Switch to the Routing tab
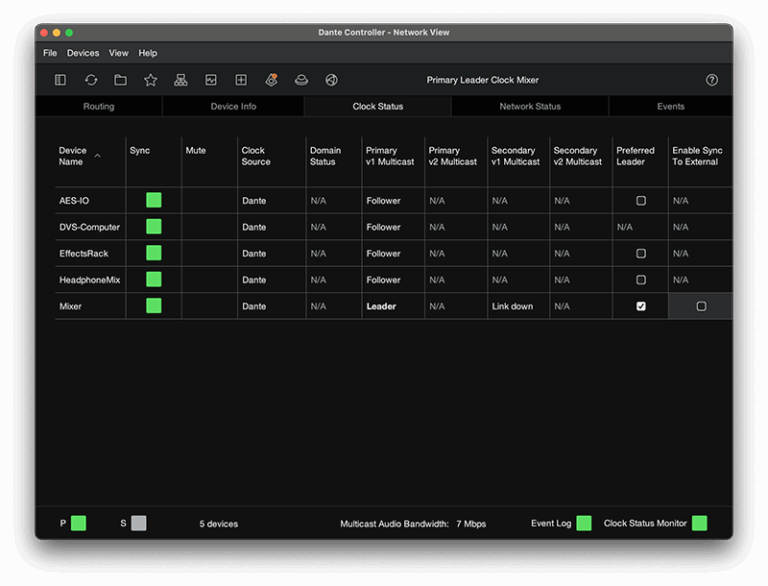 98,107
